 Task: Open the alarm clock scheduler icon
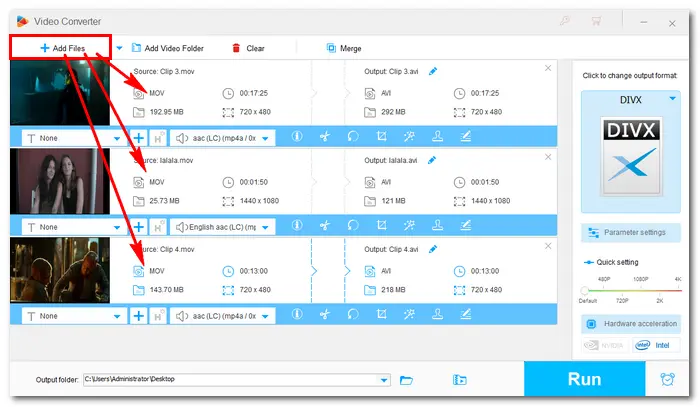[x=667, y=379]
